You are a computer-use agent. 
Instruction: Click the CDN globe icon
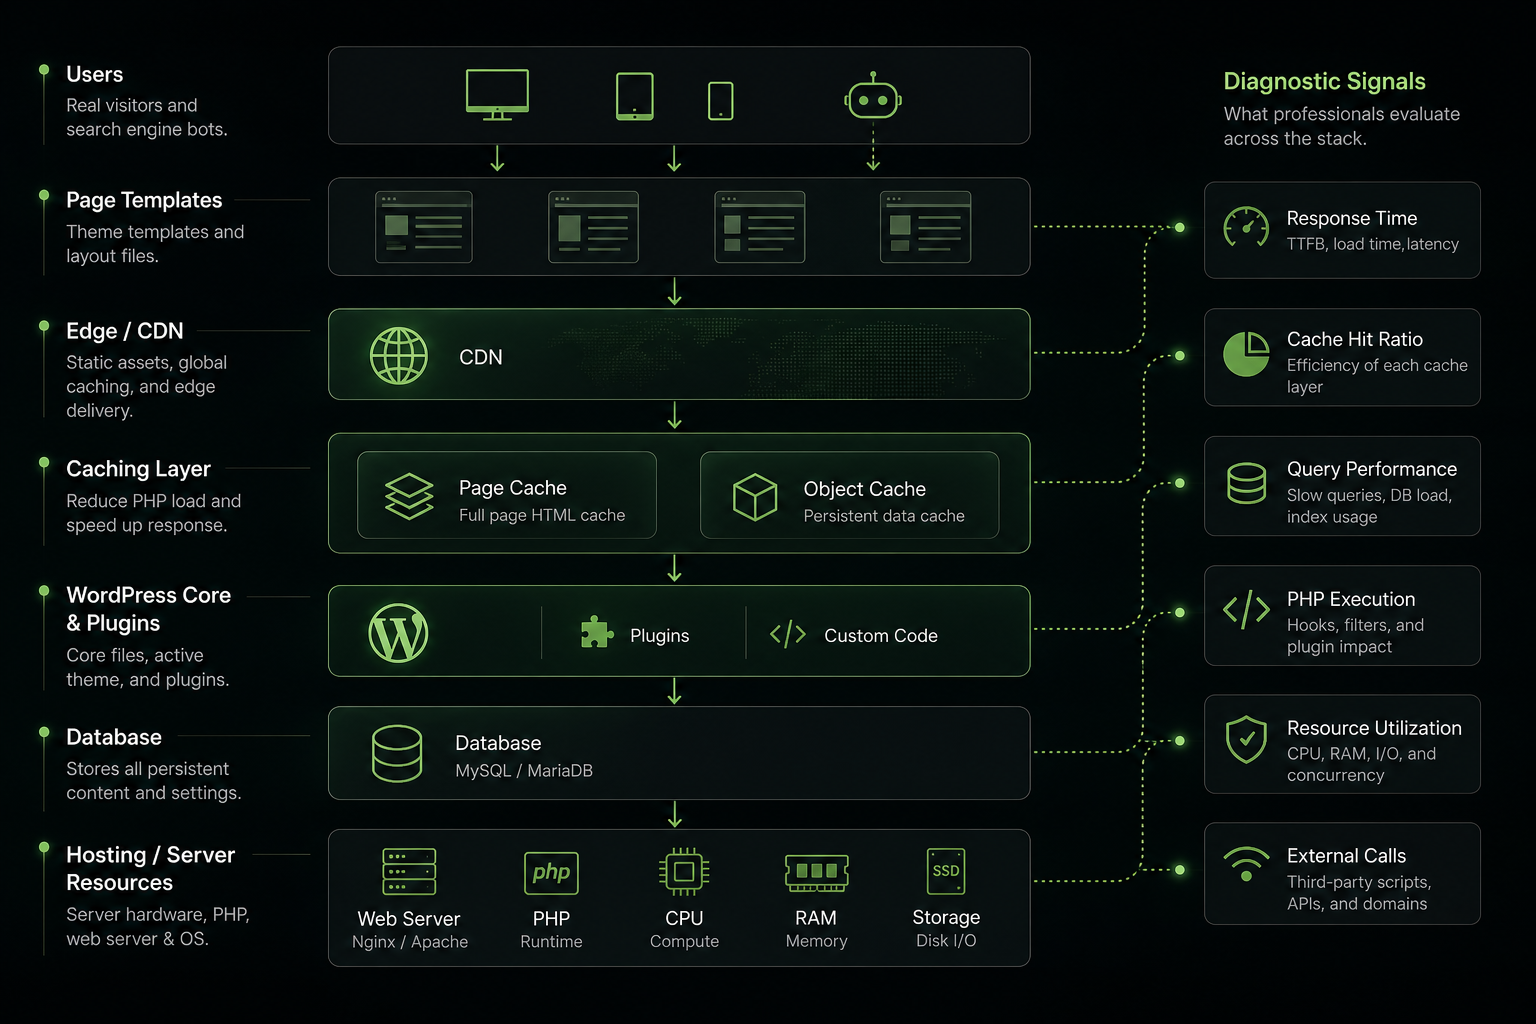399,356
